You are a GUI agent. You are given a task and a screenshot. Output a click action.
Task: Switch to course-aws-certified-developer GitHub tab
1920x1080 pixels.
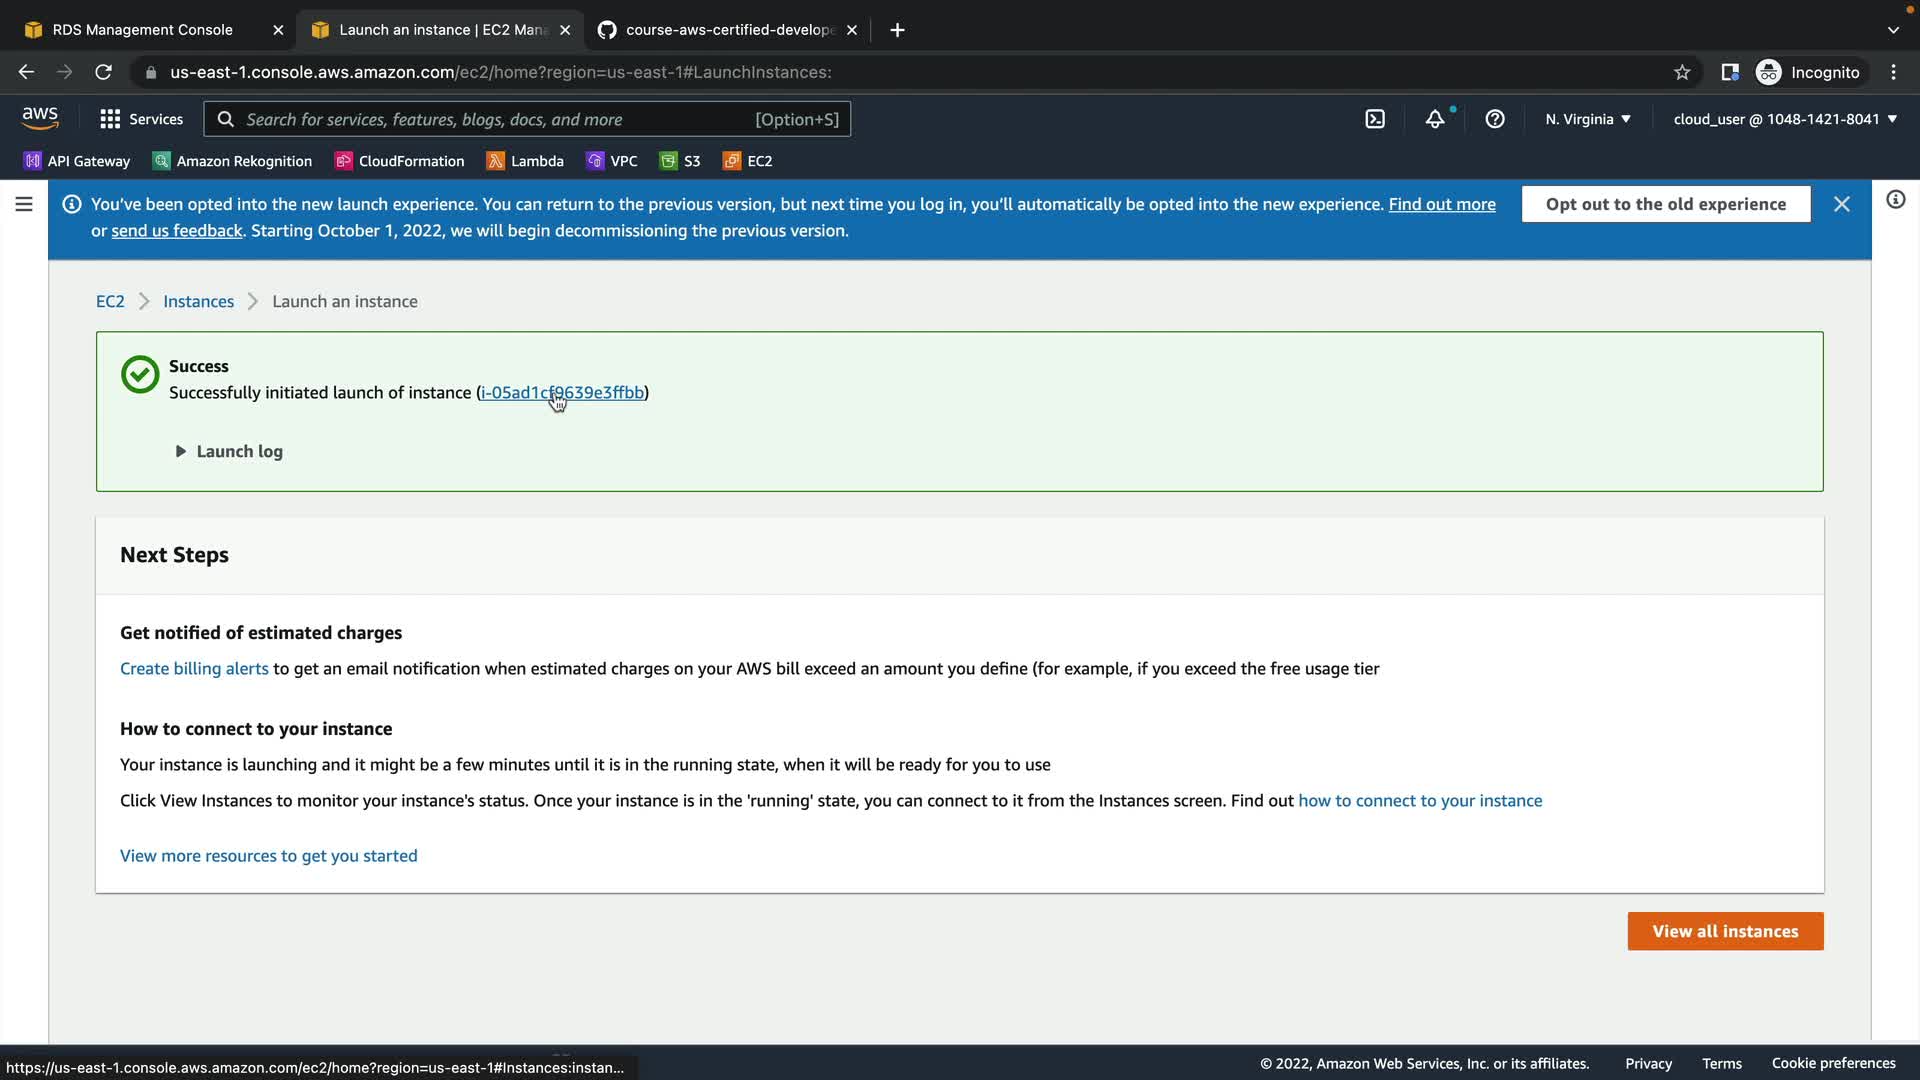coord(728,30)
